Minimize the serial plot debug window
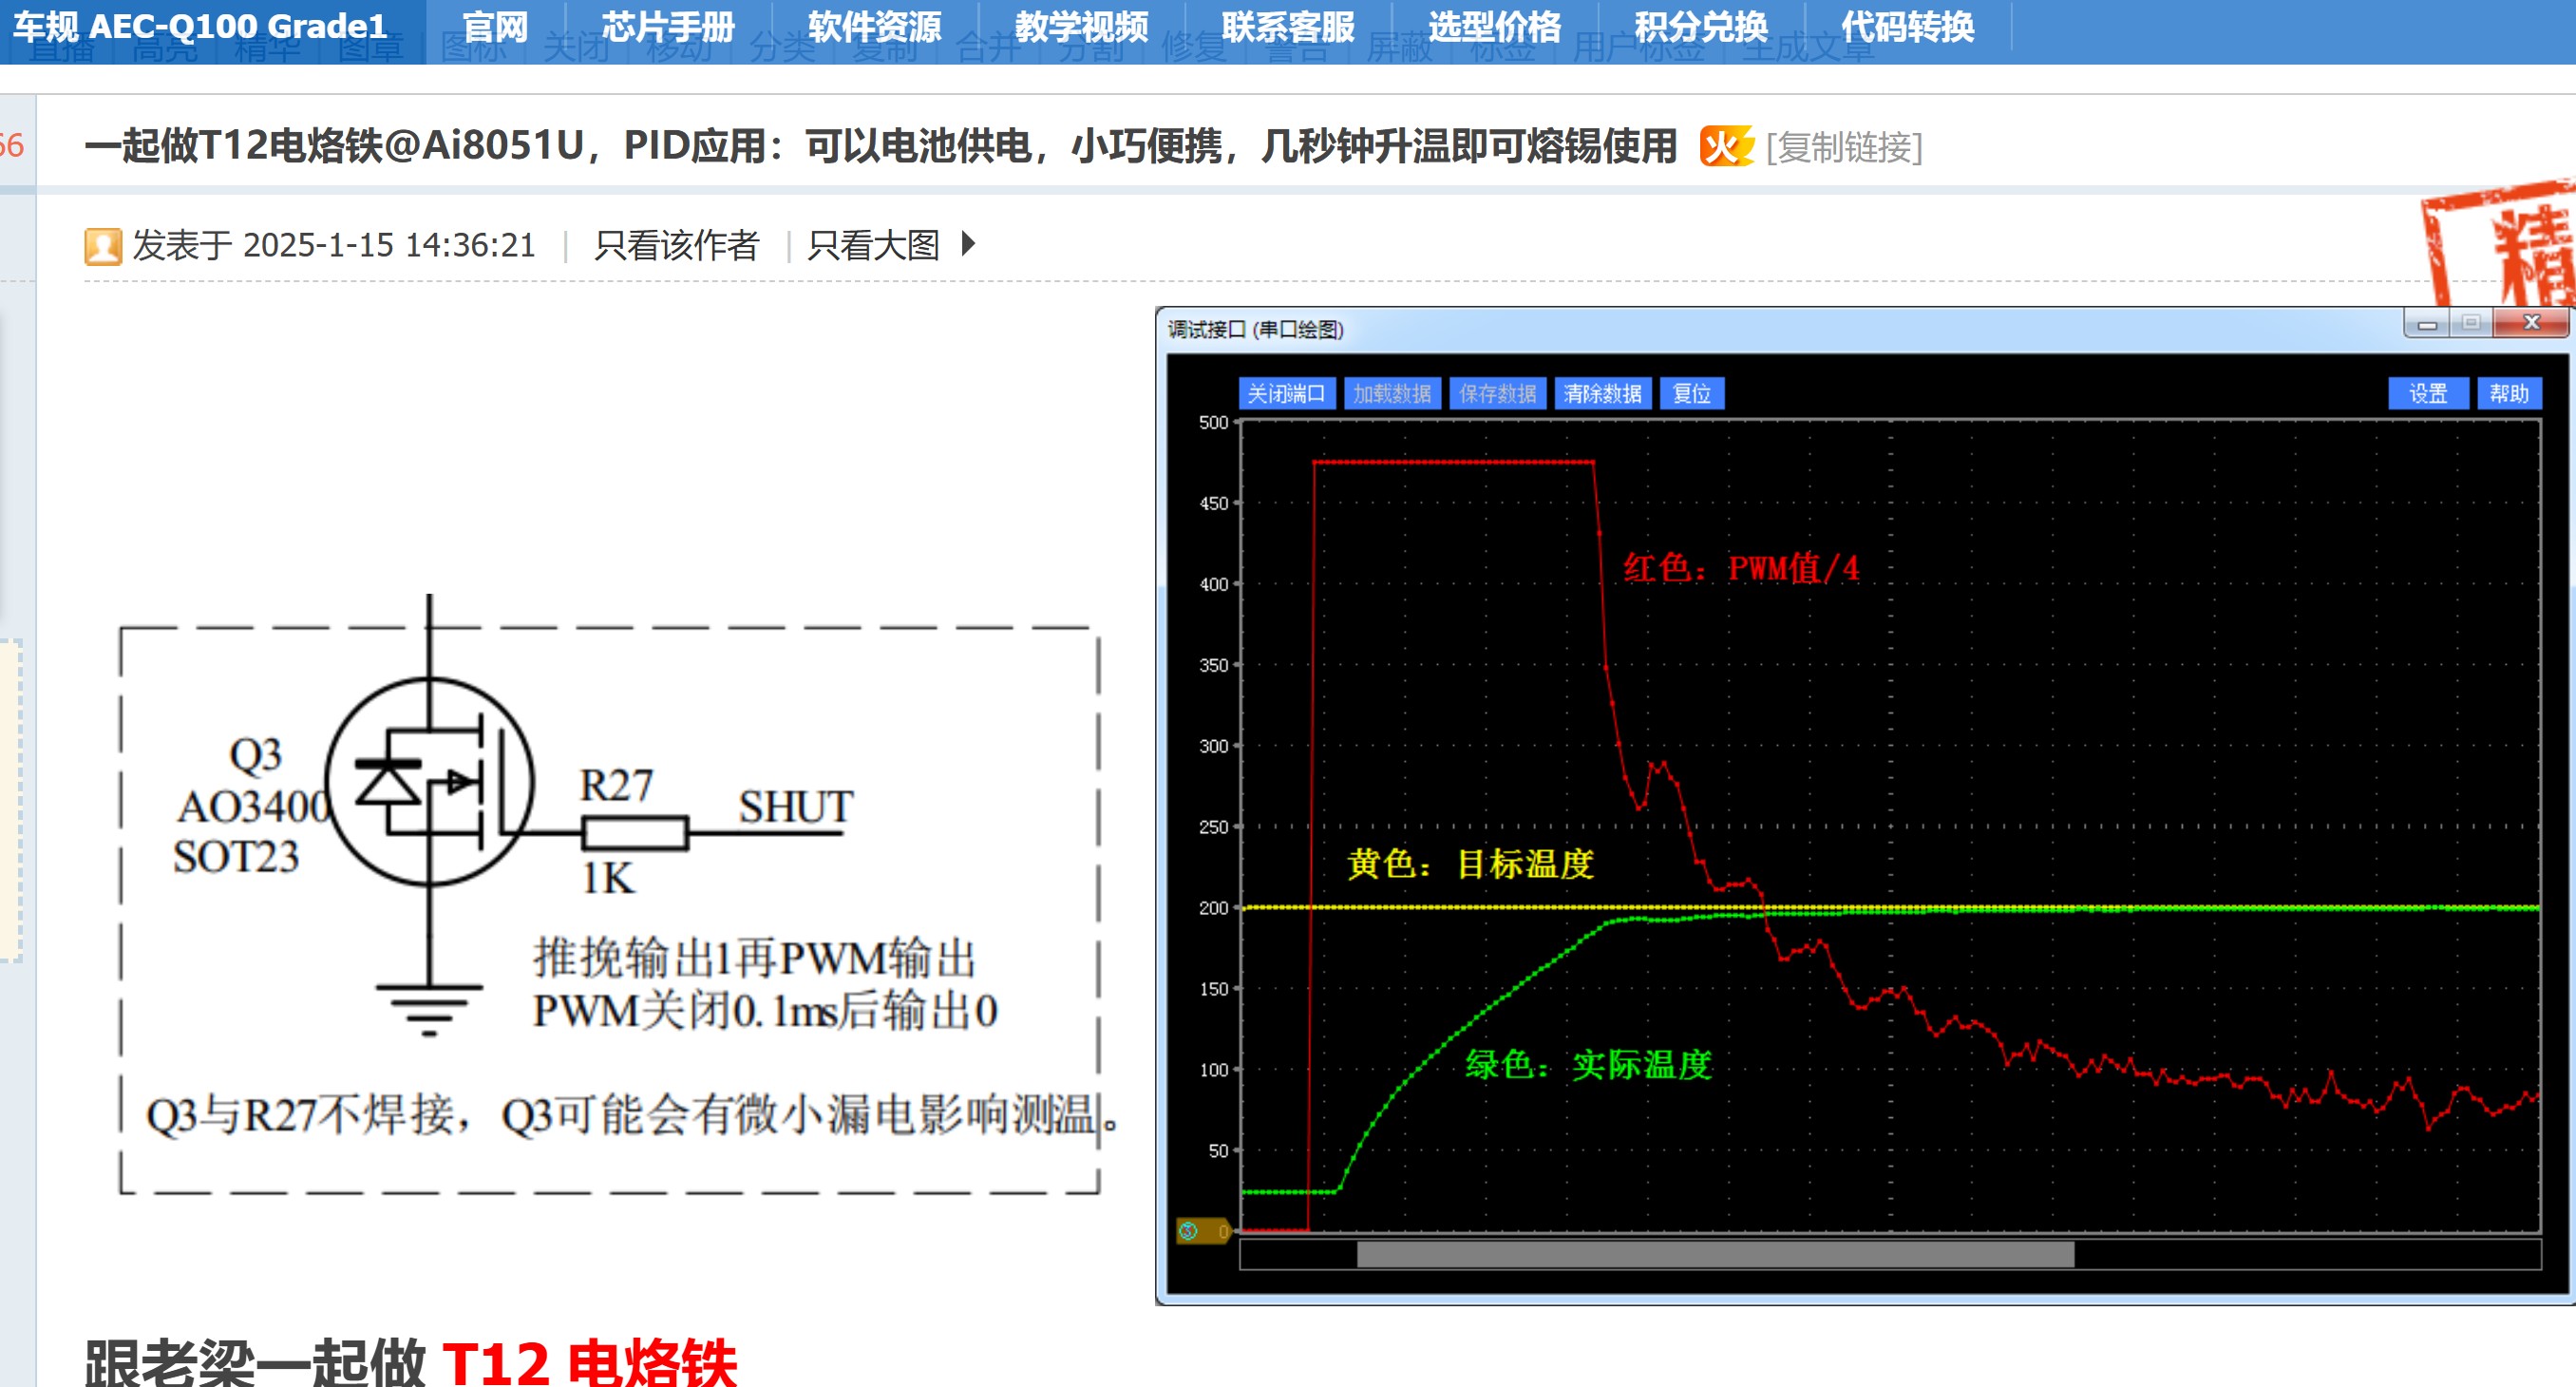The height and width of the screenshot is (1387, 2576). click(2427, 324)
